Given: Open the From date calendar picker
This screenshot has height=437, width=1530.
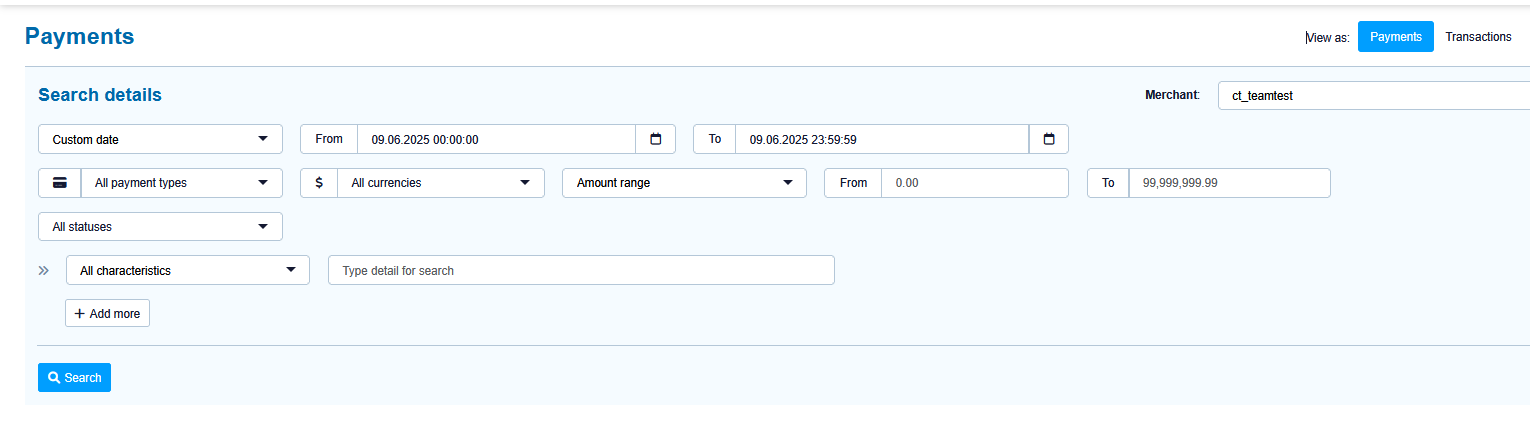Looking at the screenshot, I should (x=656, y=139).
